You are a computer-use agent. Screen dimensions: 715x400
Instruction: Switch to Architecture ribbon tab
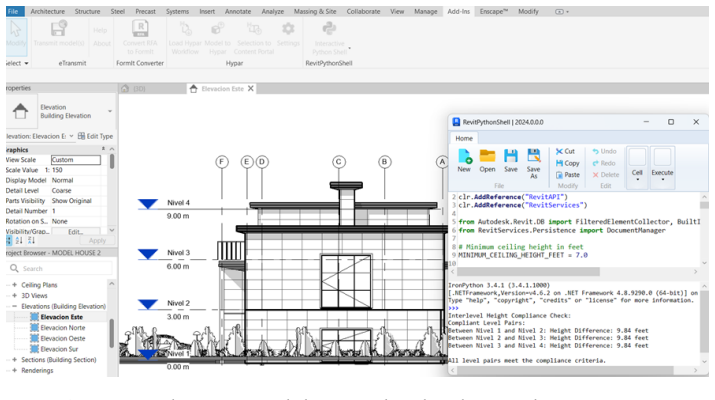click(x=47, y=11)
